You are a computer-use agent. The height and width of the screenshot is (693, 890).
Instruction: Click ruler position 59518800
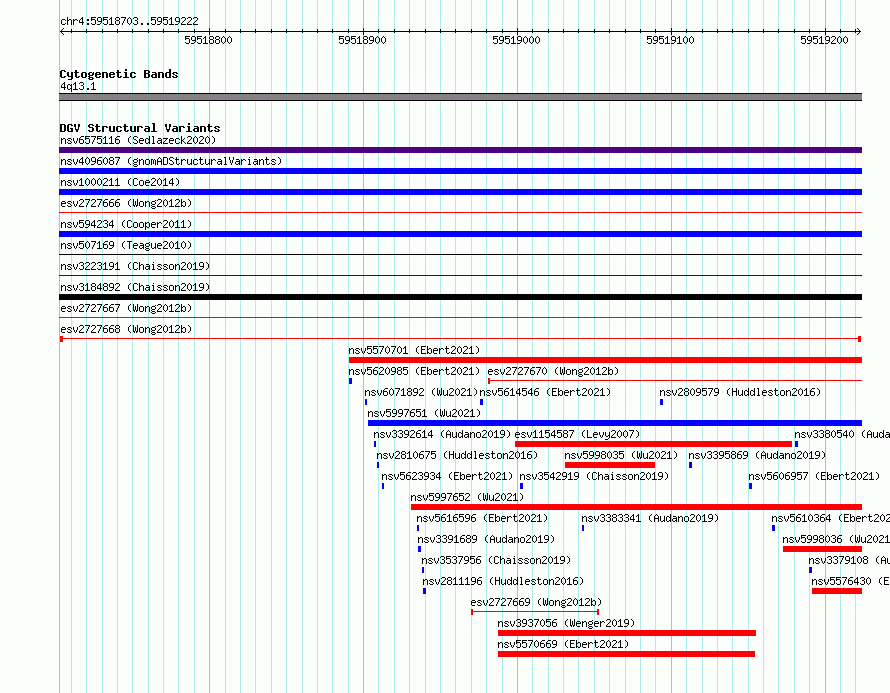208,40
